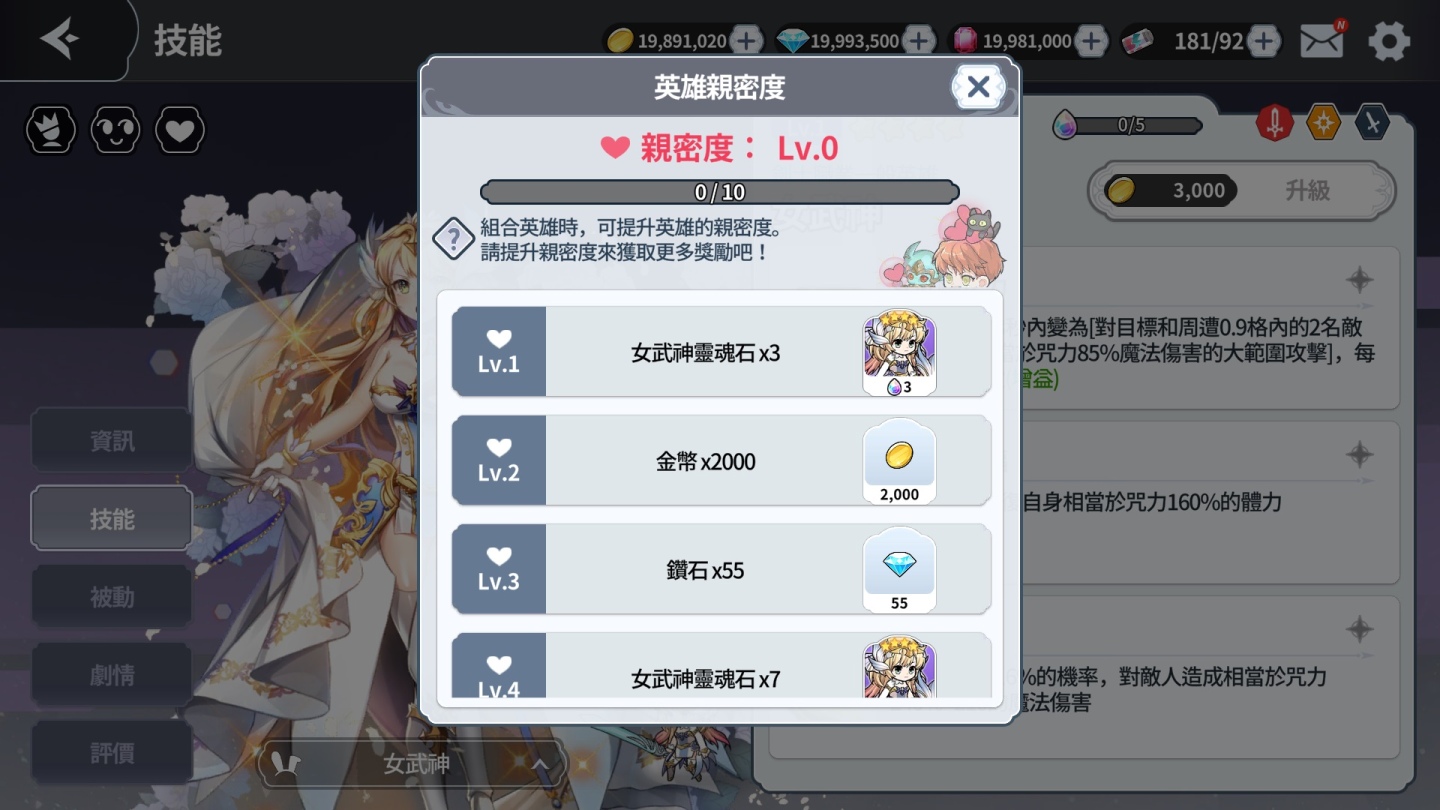Toggle the heart icon filter

pyautogui.click(x=180, y=130)
